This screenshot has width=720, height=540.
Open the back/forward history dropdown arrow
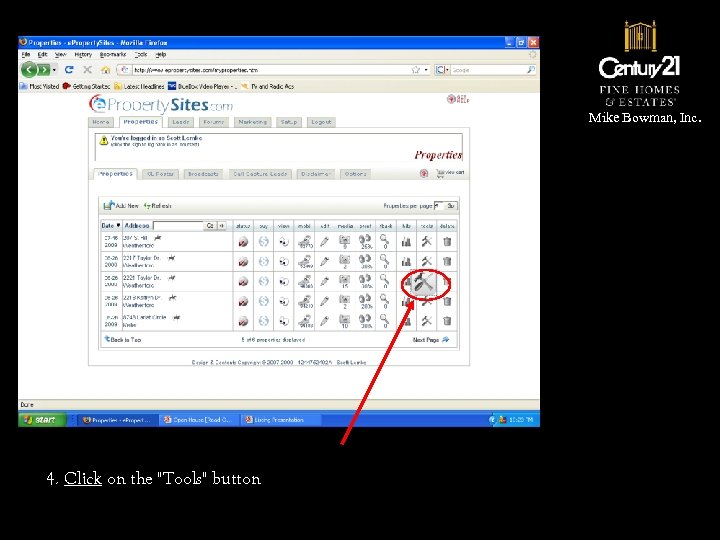coord(55,70)
